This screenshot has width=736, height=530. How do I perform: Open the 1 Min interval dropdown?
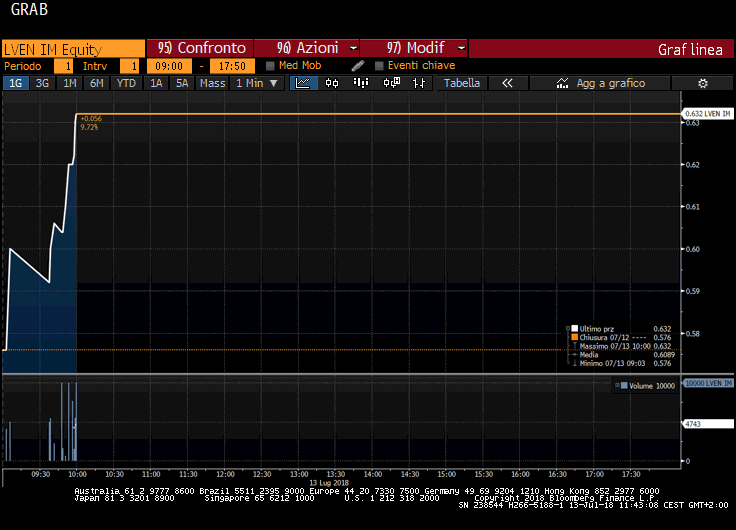[256, 83]
